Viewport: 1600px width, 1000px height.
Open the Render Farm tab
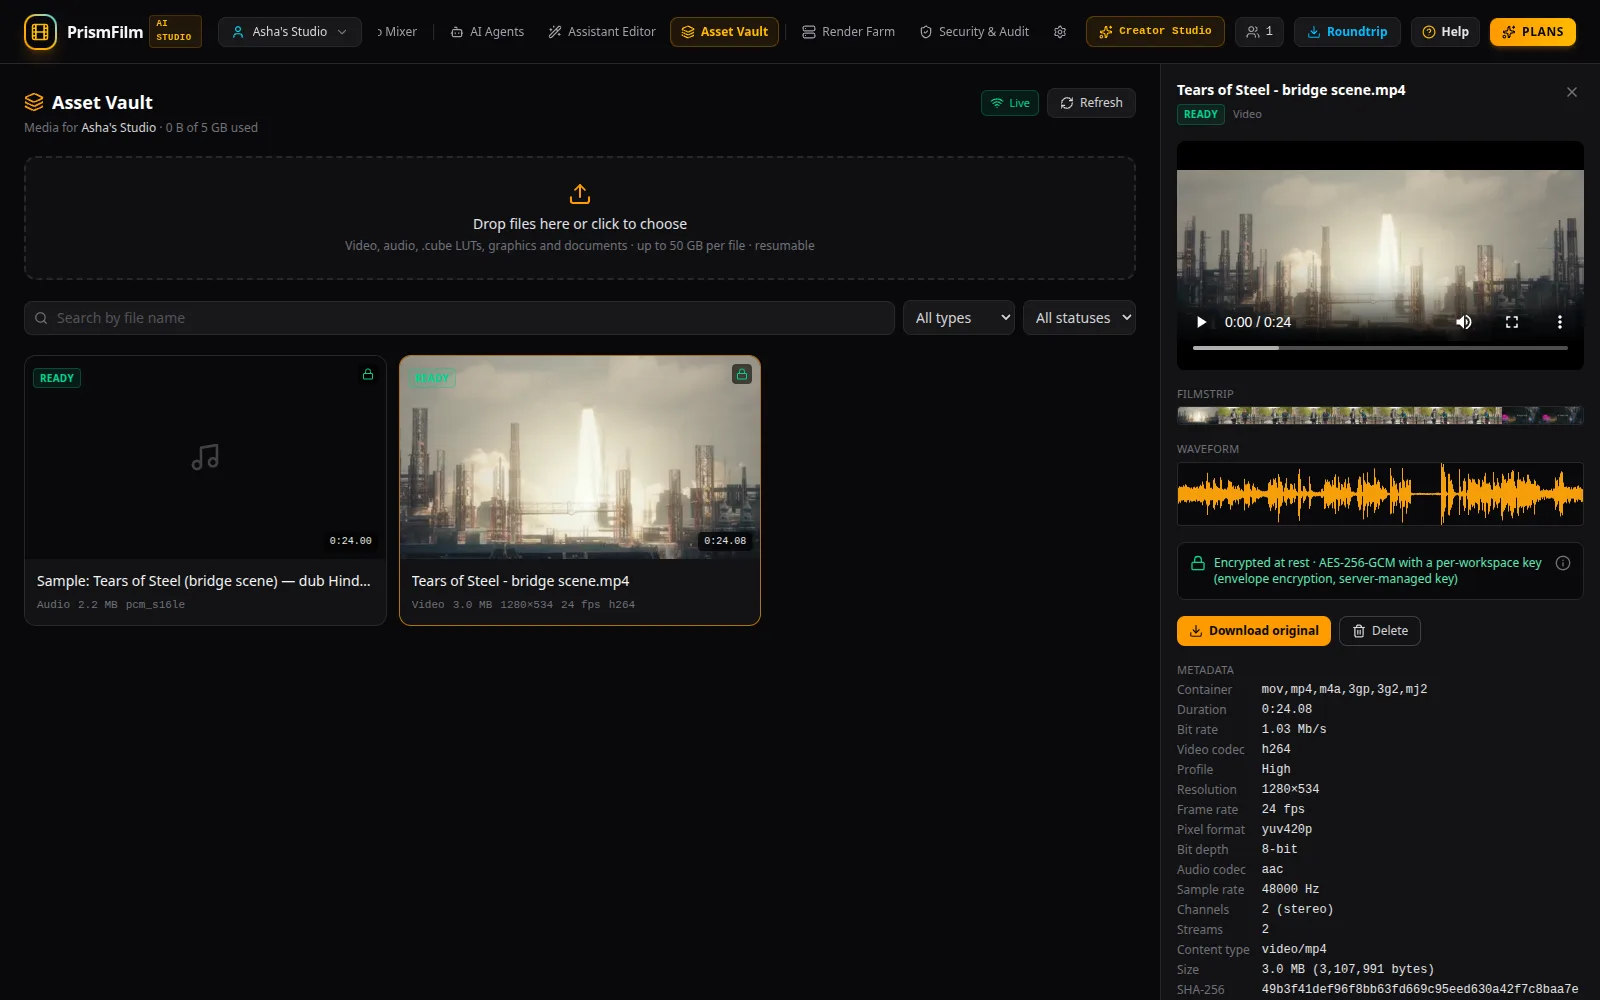click(x=848, y=32)
